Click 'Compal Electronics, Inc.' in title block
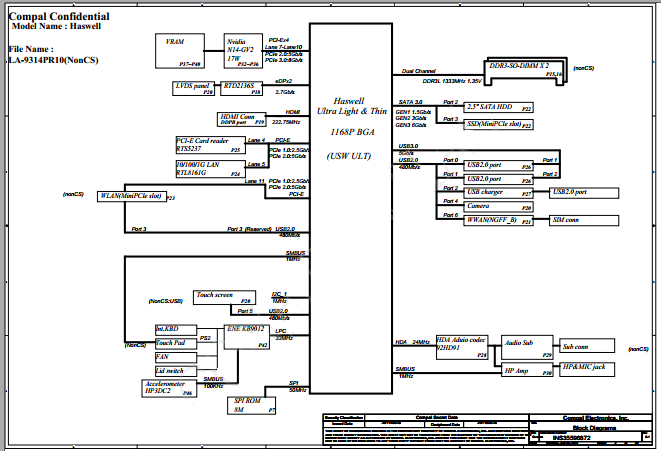 (x=596, y=418)
